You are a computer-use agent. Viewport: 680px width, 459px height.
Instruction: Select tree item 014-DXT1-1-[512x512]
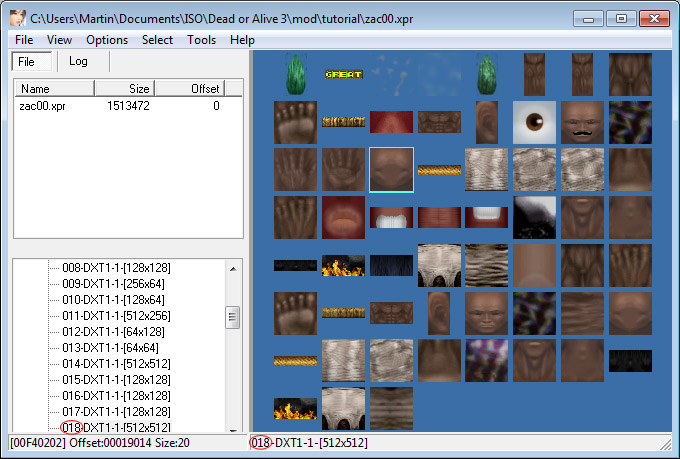(116, 364)
